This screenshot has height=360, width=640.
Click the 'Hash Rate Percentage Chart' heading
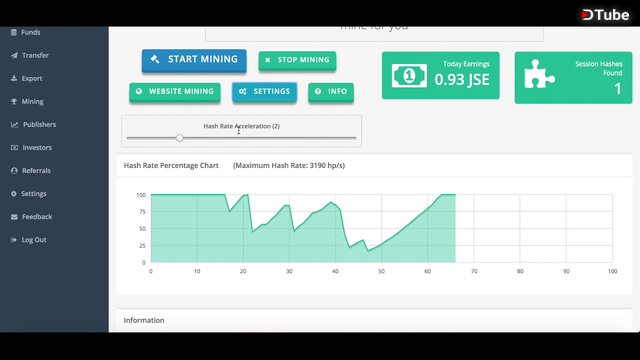point(171,166)
